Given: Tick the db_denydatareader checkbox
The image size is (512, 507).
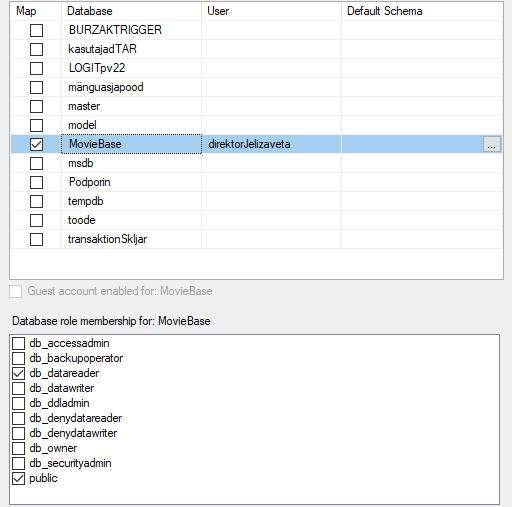Looking at the screenshot, I should pyautogui.click(x=18, y=418).
